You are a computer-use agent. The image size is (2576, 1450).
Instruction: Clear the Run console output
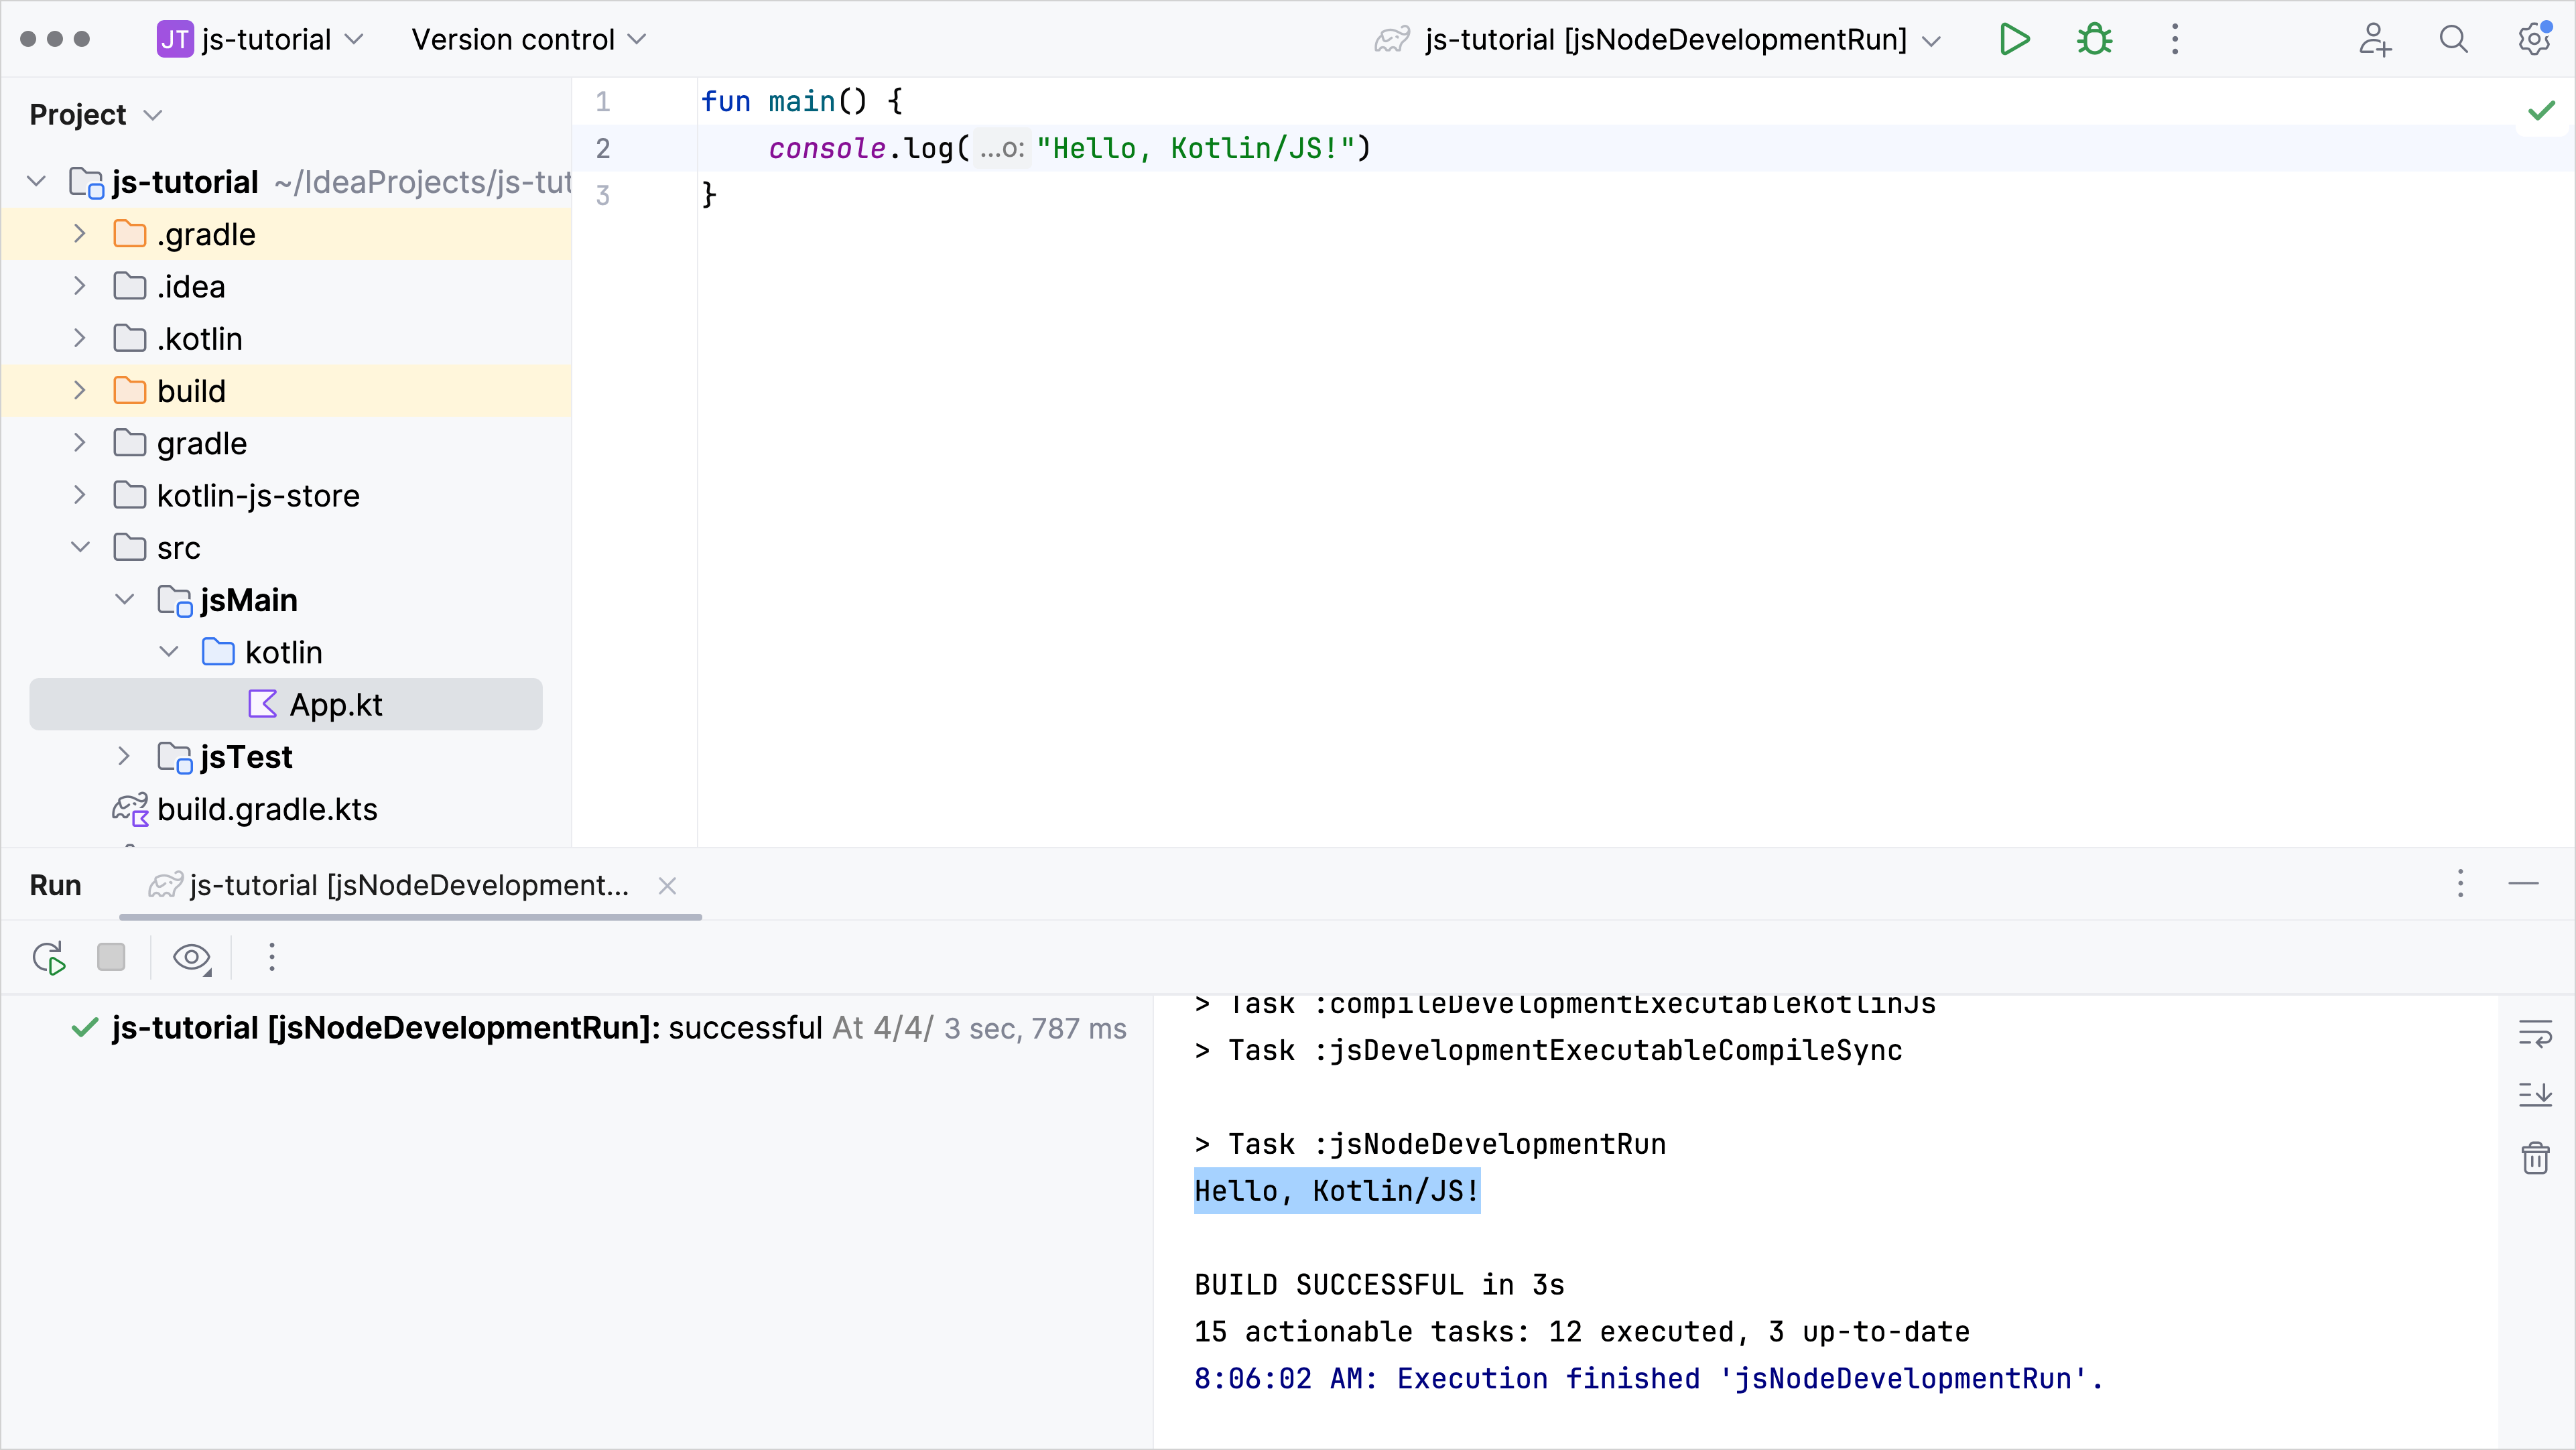pos(2536,1158)
